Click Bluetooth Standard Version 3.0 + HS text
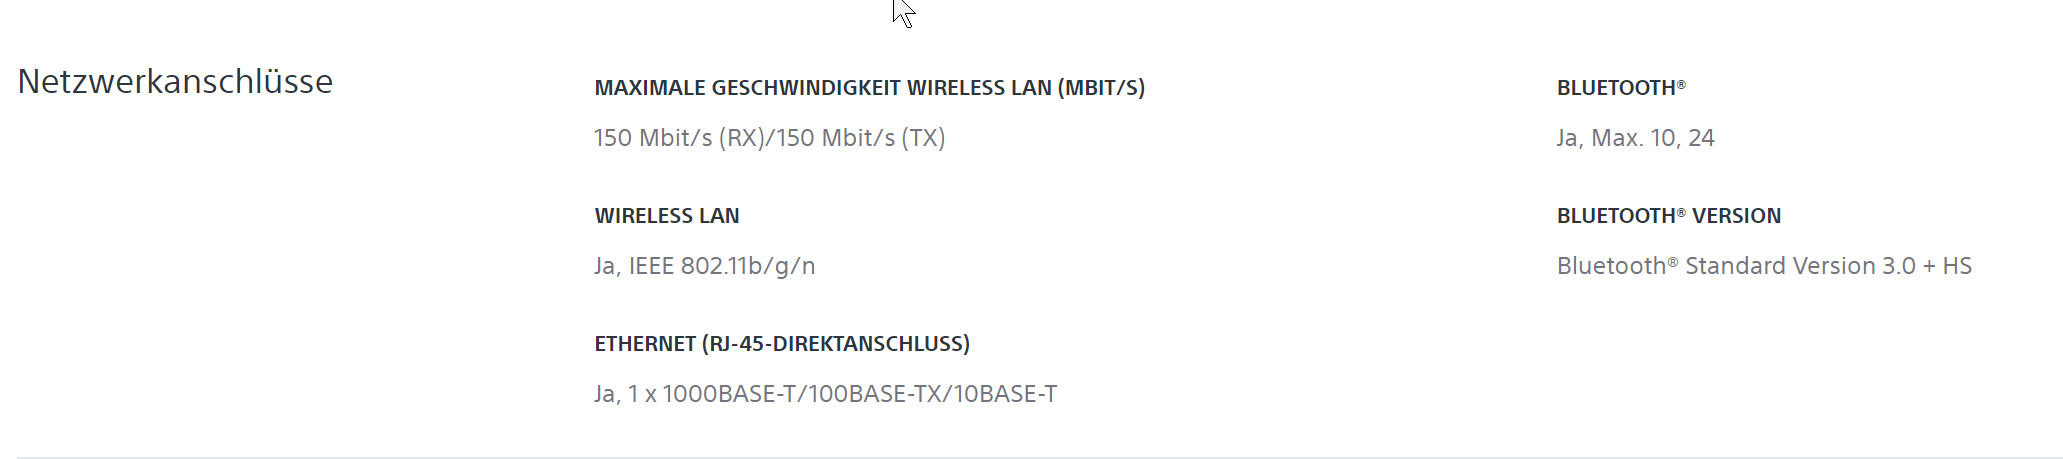The width and height of the screenshot is (2063, 459). [1764, 266]
